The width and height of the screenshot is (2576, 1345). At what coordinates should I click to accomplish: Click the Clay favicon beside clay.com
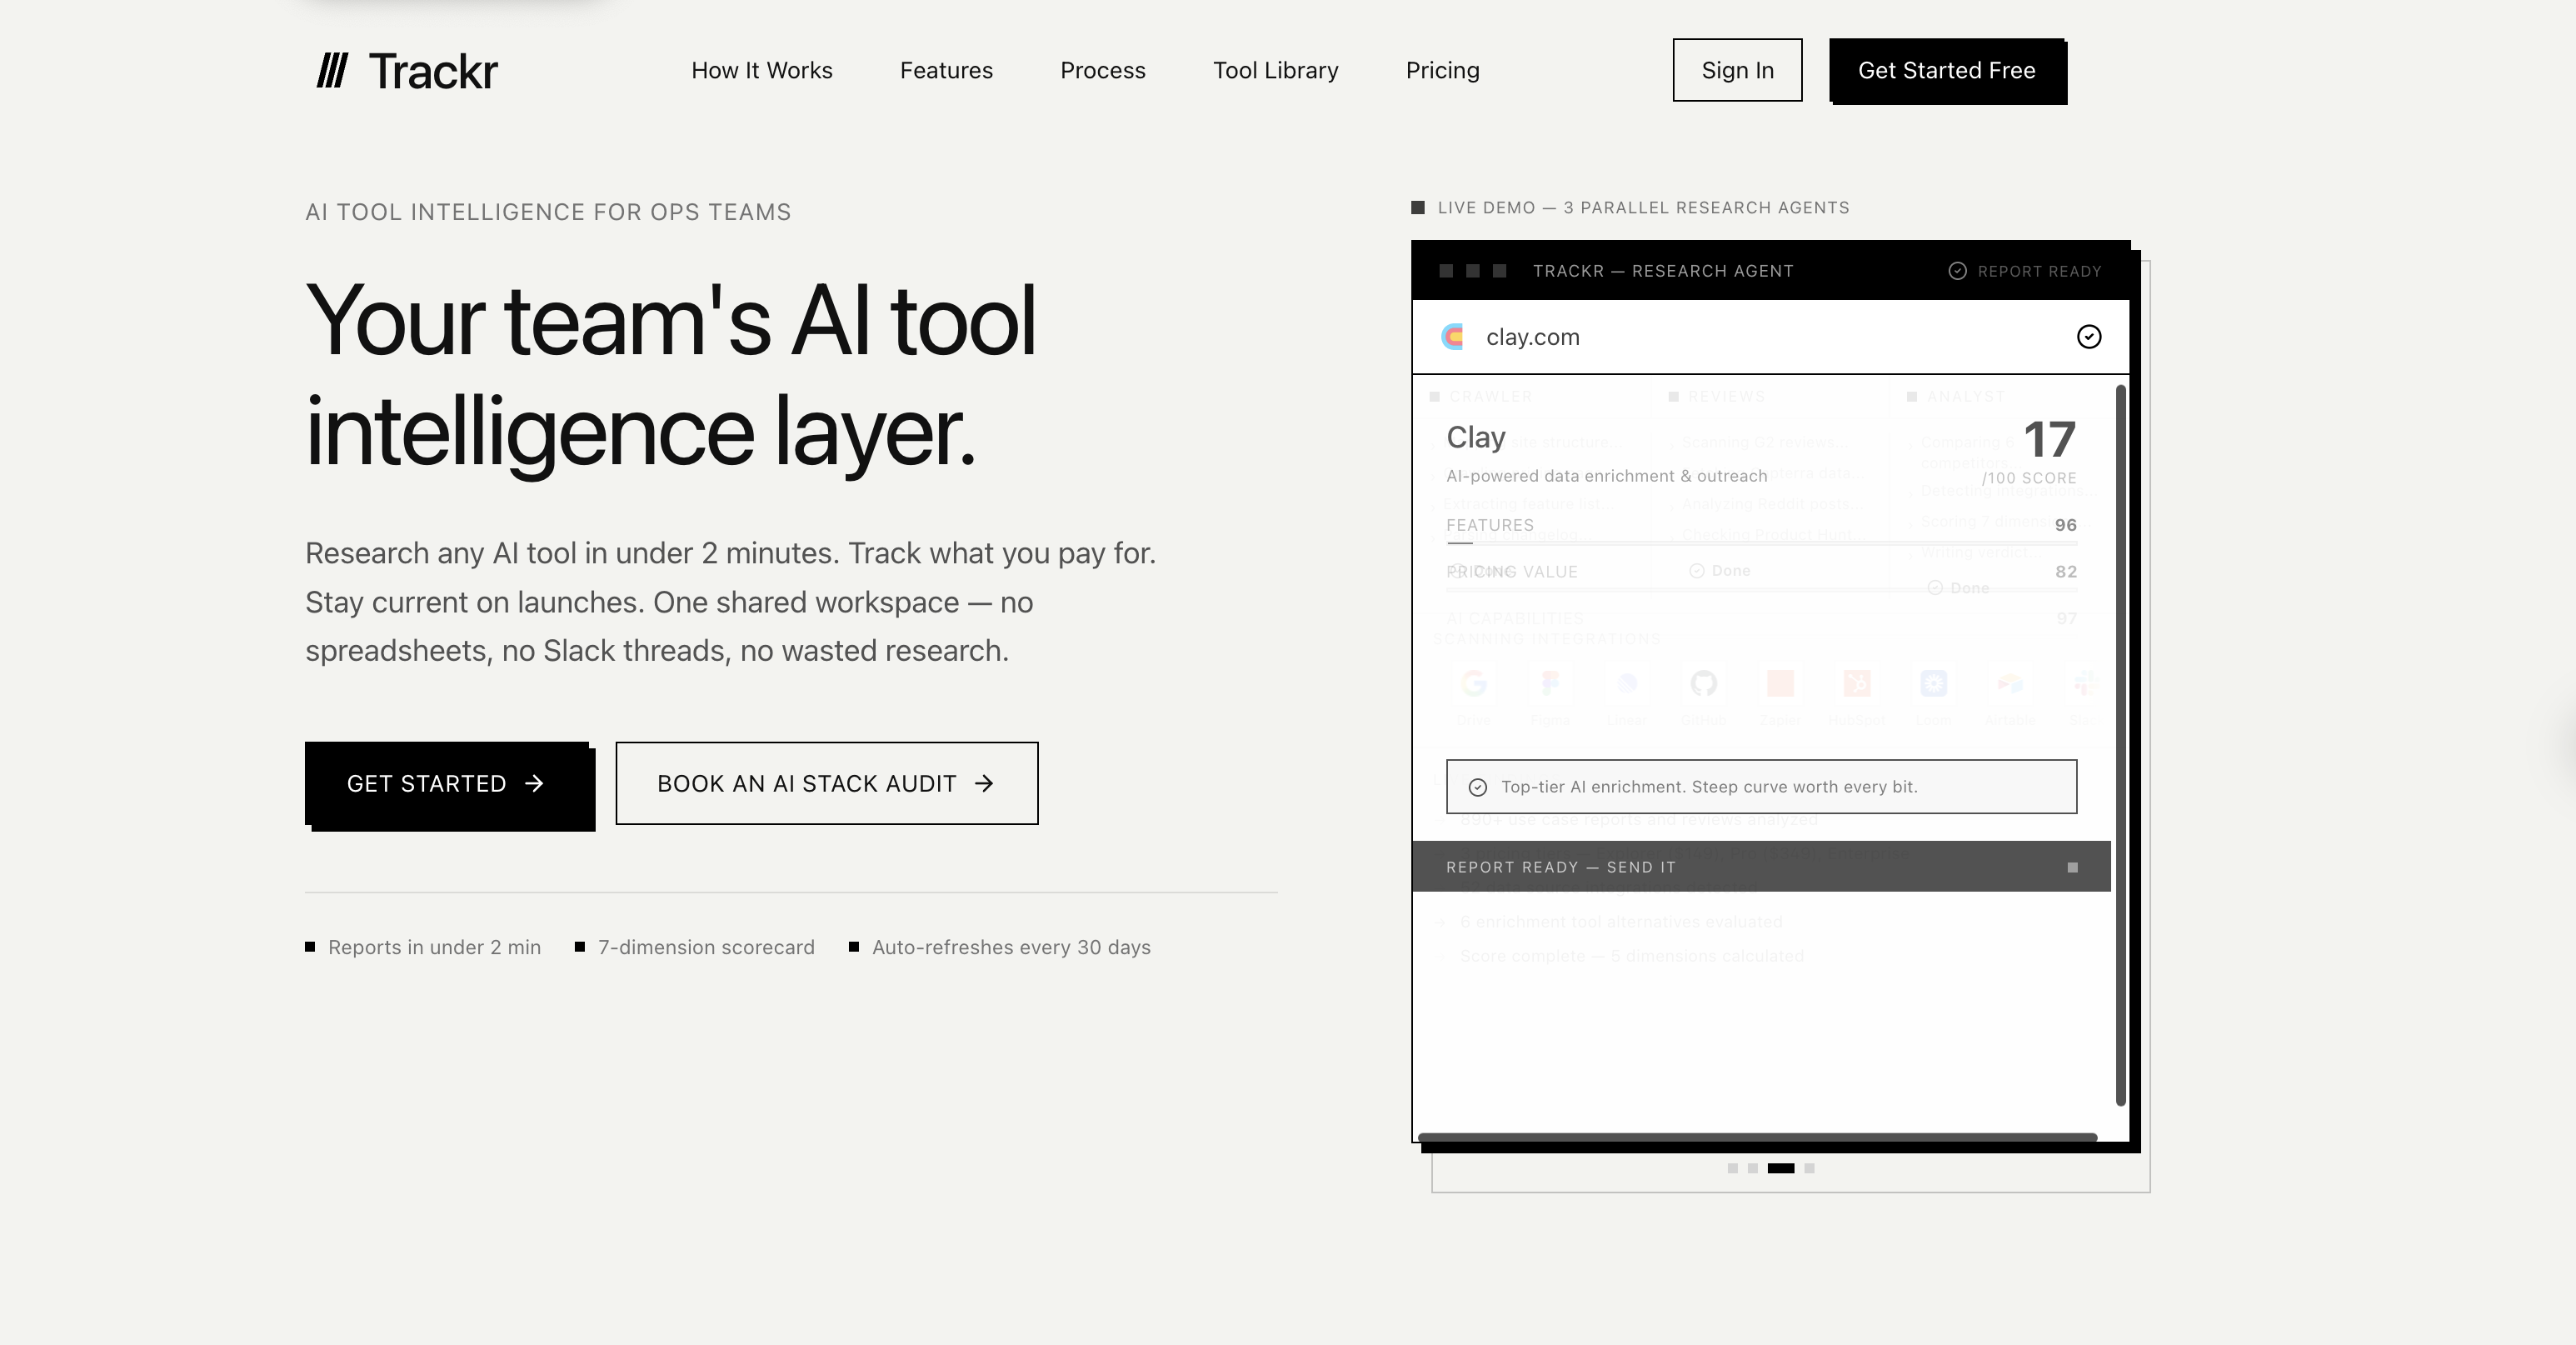[1453, 337]
